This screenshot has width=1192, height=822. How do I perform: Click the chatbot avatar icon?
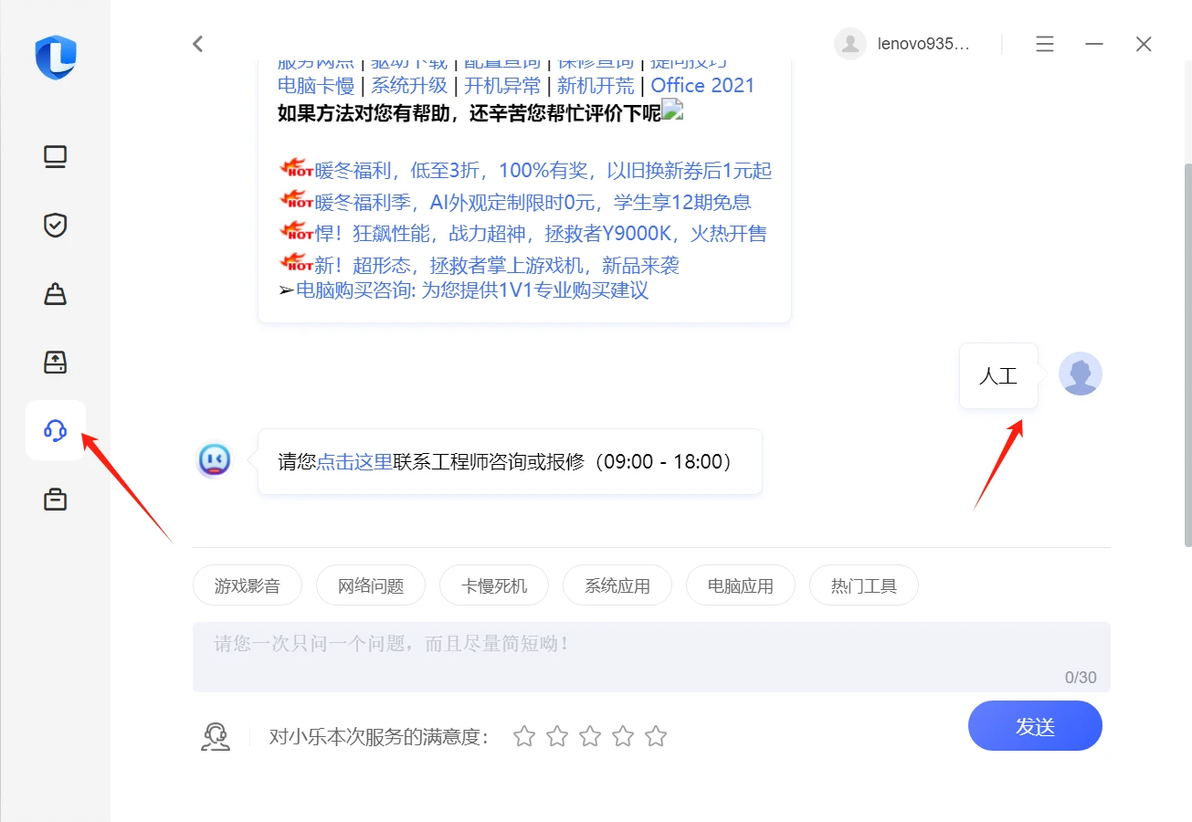(214, 461)
